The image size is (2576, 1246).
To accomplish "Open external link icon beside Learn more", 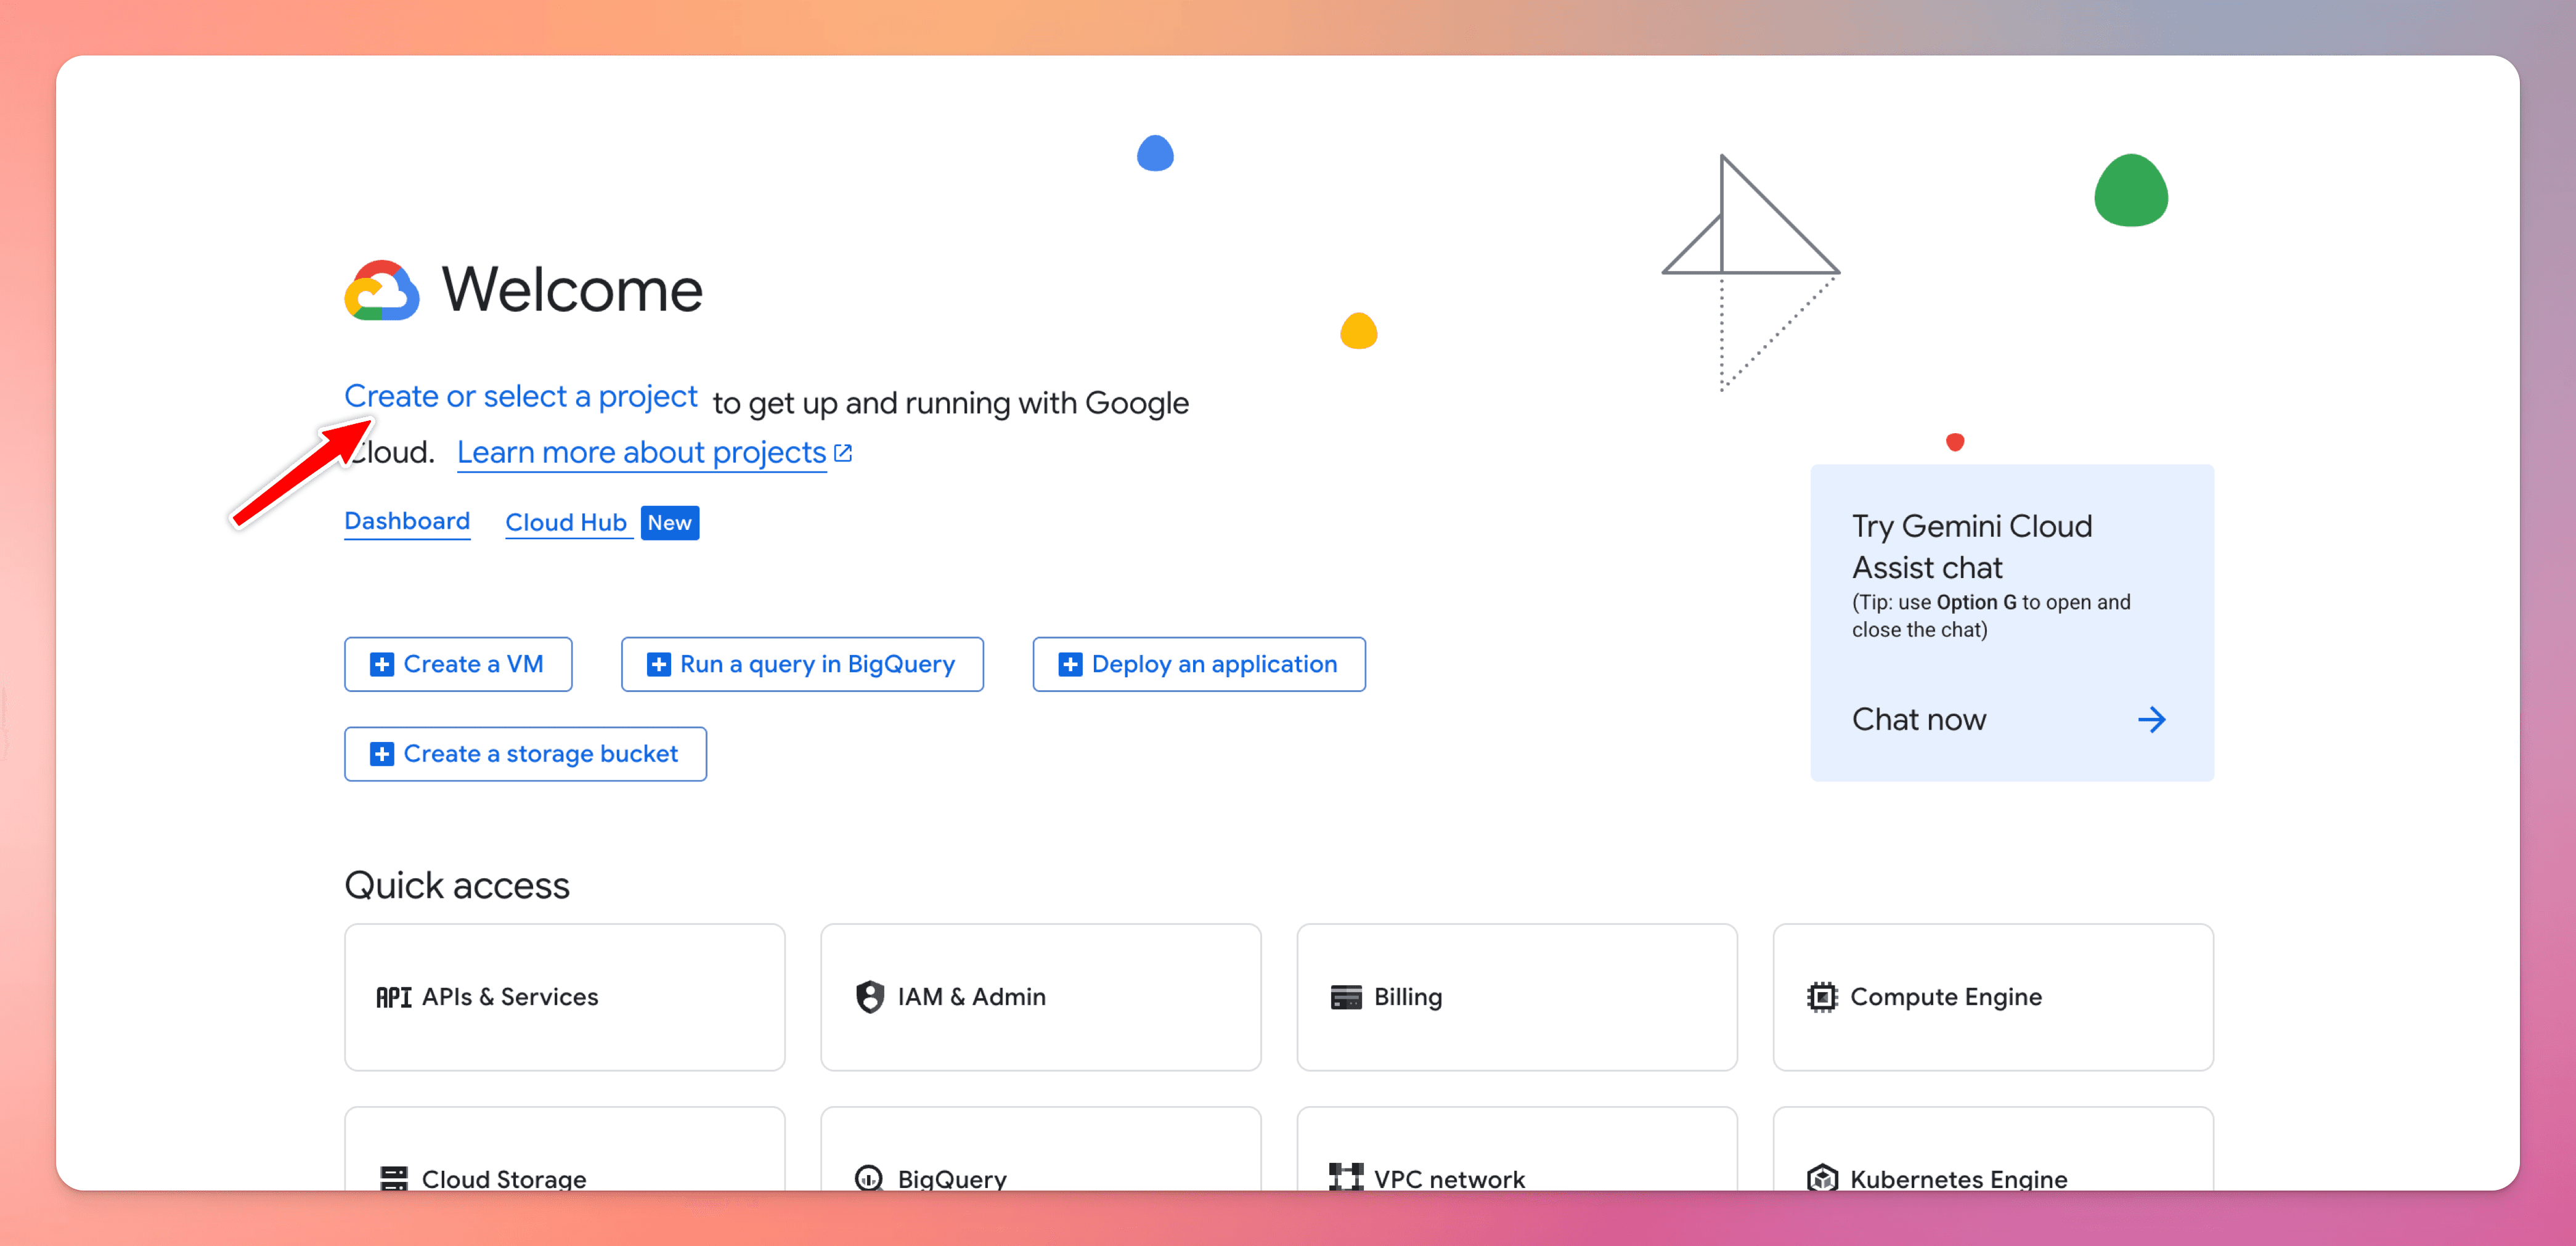I will coord(843,453).
